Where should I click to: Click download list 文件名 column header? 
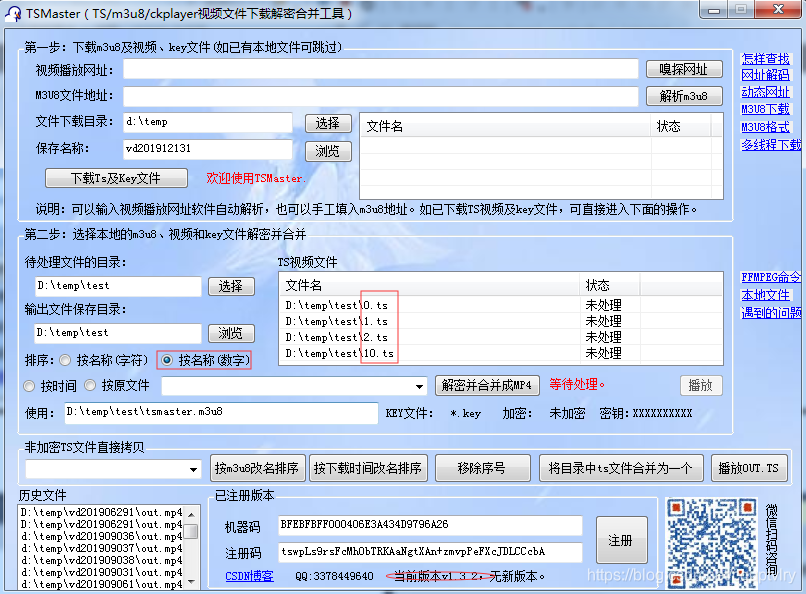[x=506, y=126]
